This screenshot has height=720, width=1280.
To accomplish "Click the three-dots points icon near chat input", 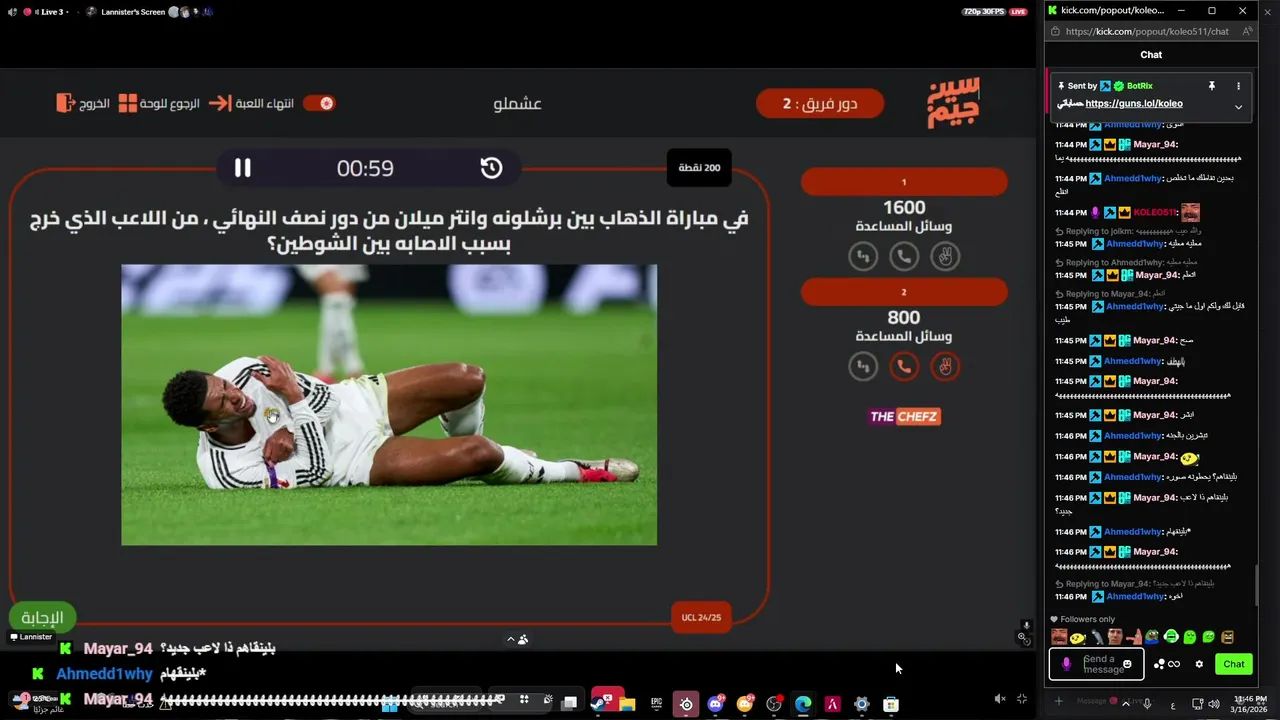I will point(1159,664).
